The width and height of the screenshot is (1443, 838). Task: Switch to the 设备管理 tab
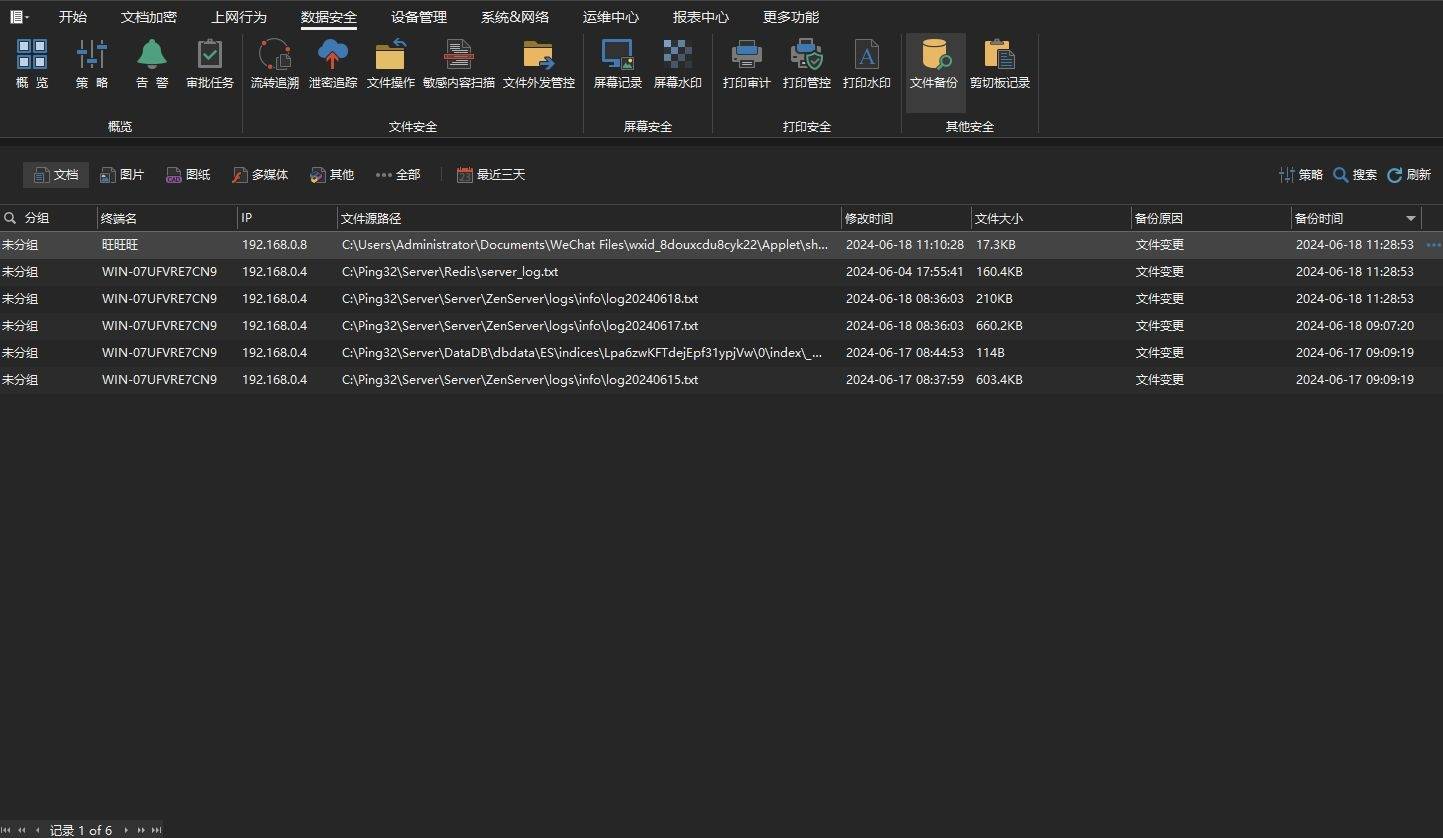(419, 17)
